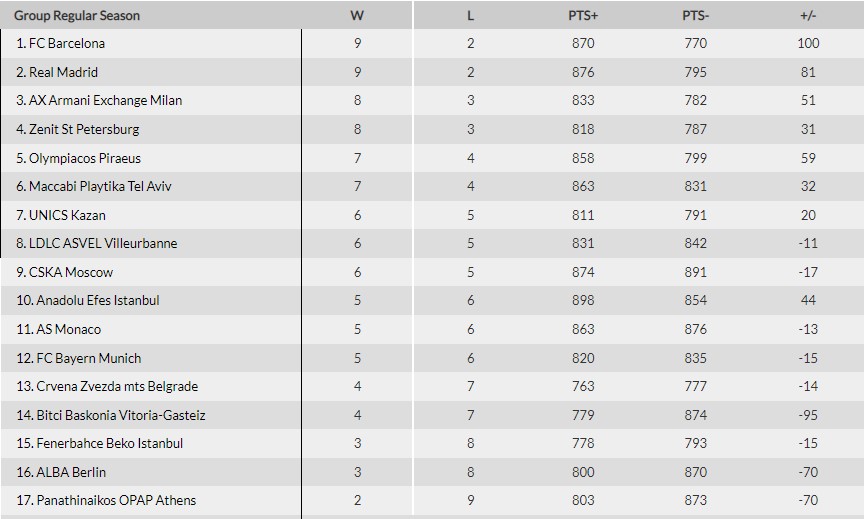
Task: Click Olympiacos Piraeus in the standings
Action: click(84, 158)
